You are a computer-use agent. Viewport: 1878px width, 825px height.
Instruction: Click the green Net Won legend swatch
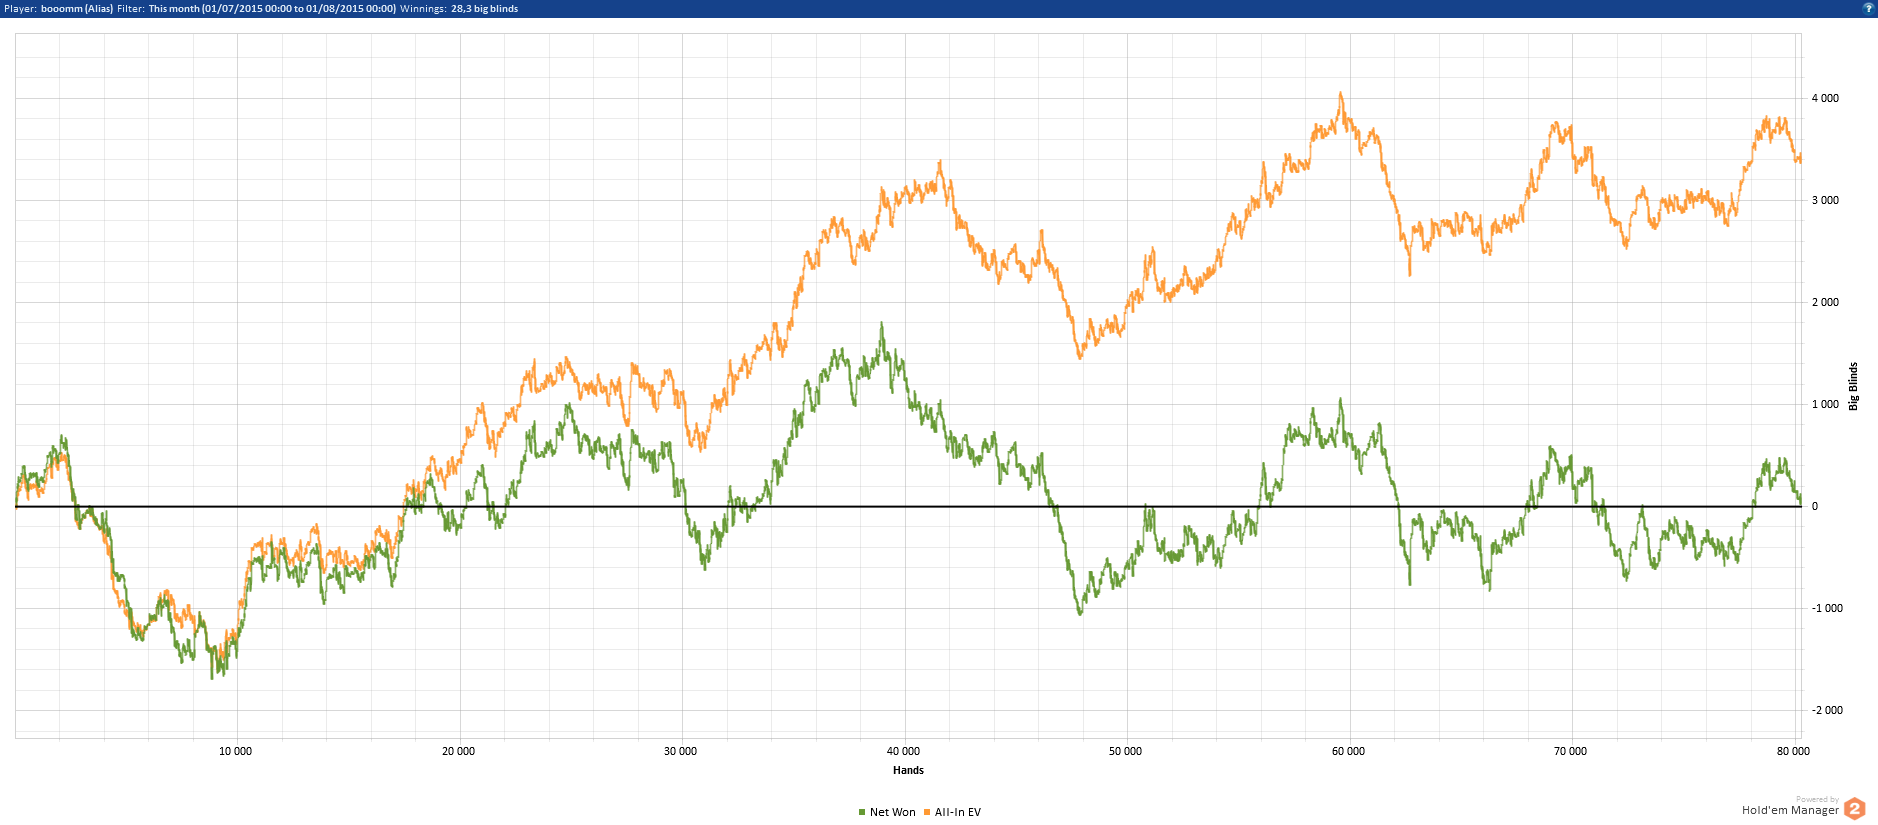(x=862, y=812)
